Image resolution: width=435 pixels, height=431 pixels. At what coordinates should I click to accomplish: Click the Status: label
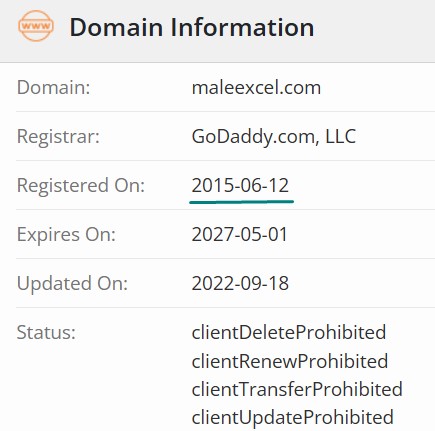pos(46,332)
